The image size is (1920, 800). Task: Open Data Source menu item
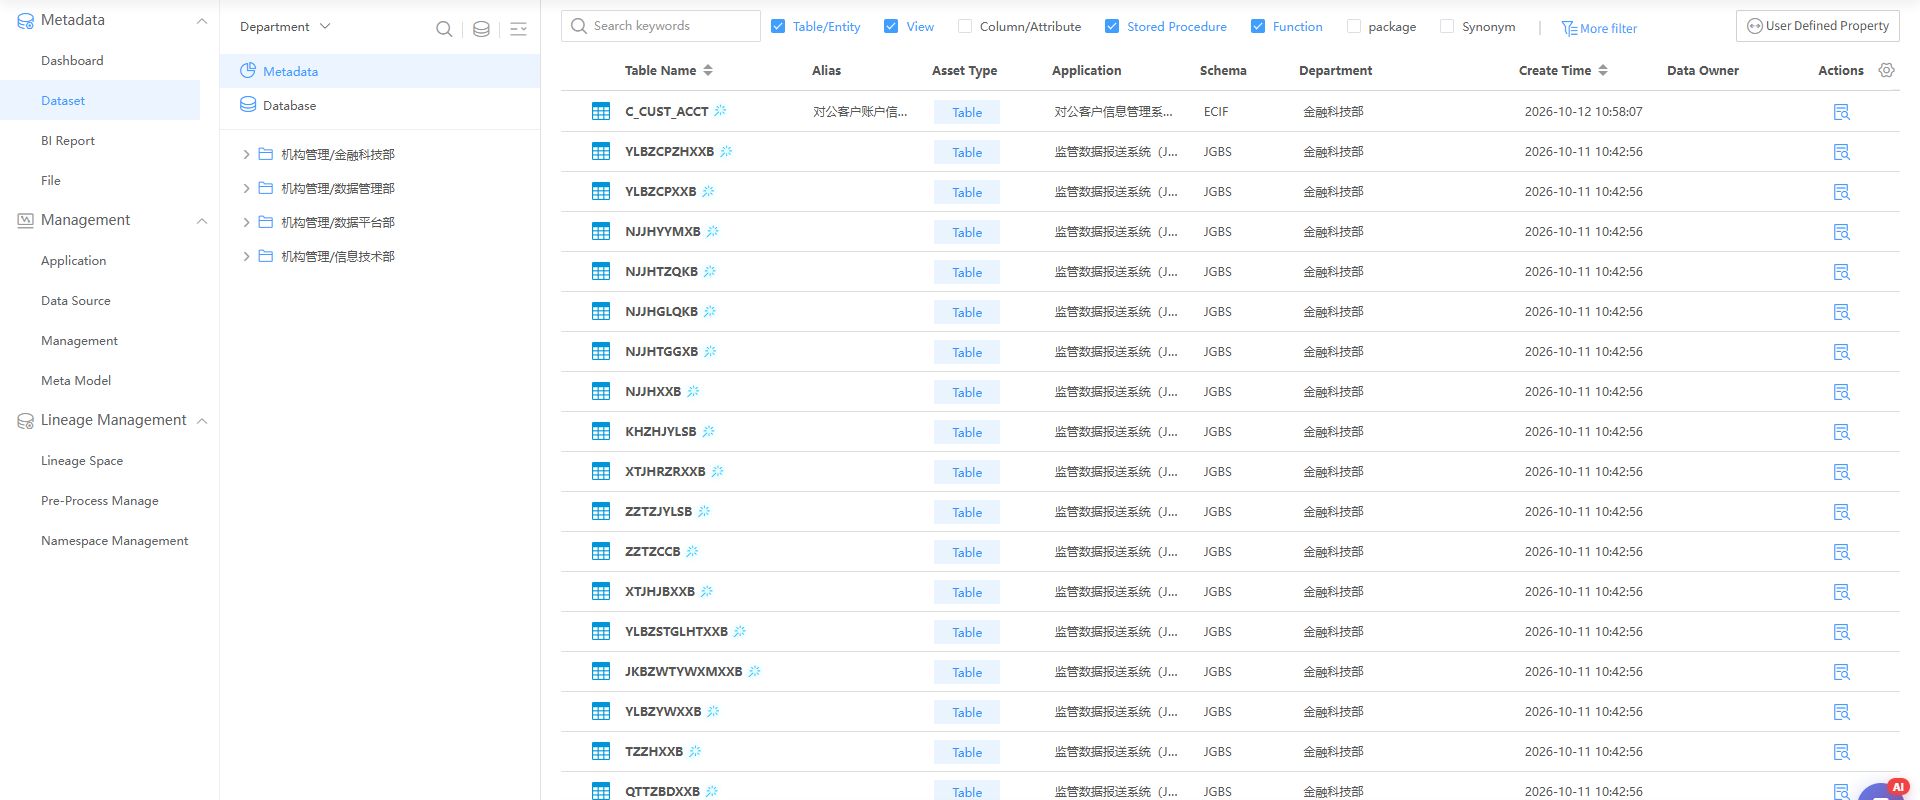76,300
